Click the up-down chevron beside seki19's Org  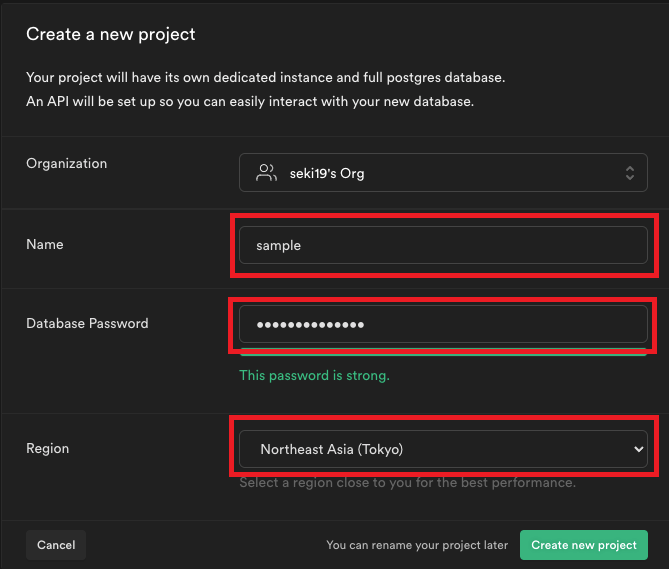tap(629, 173)
